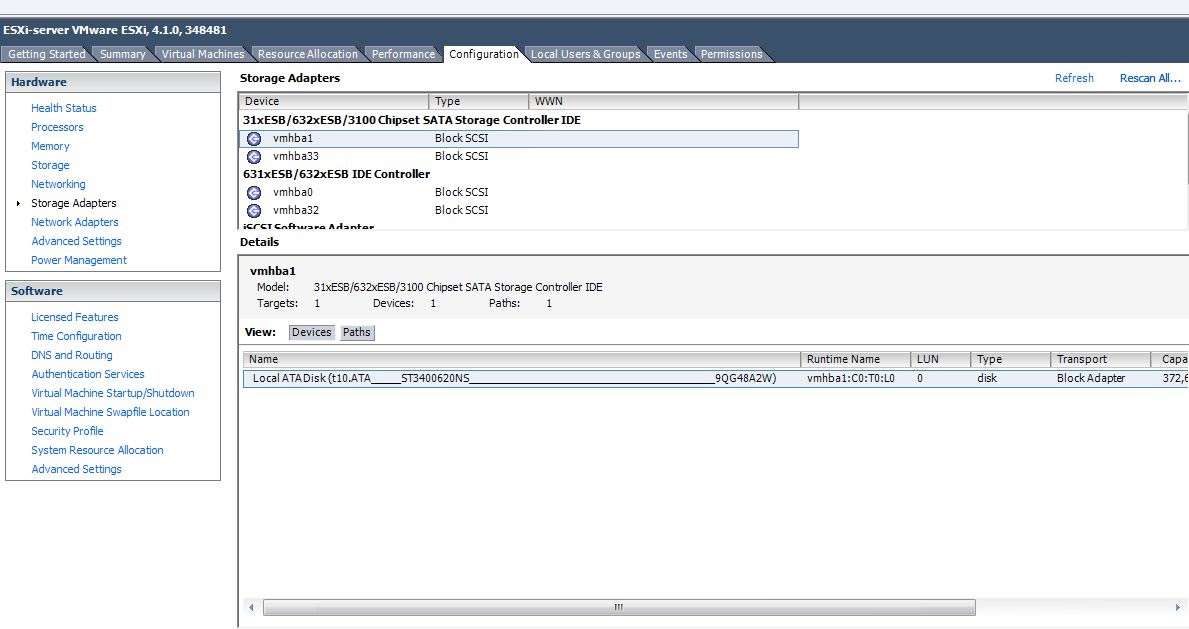Select Storage Adapters in Hardware panel

click(x=74, y=203)
